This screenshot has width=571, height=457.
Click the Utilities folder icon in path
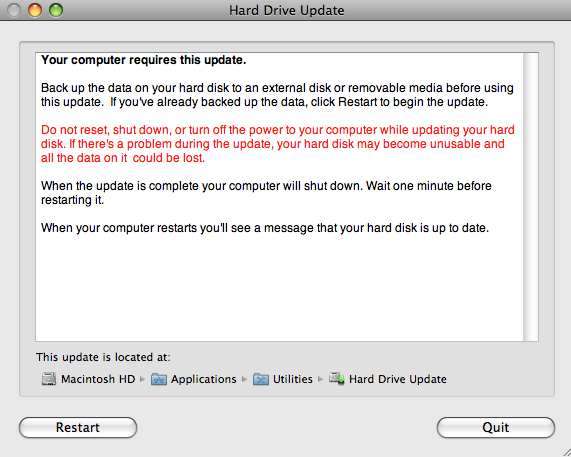point(261,379)
